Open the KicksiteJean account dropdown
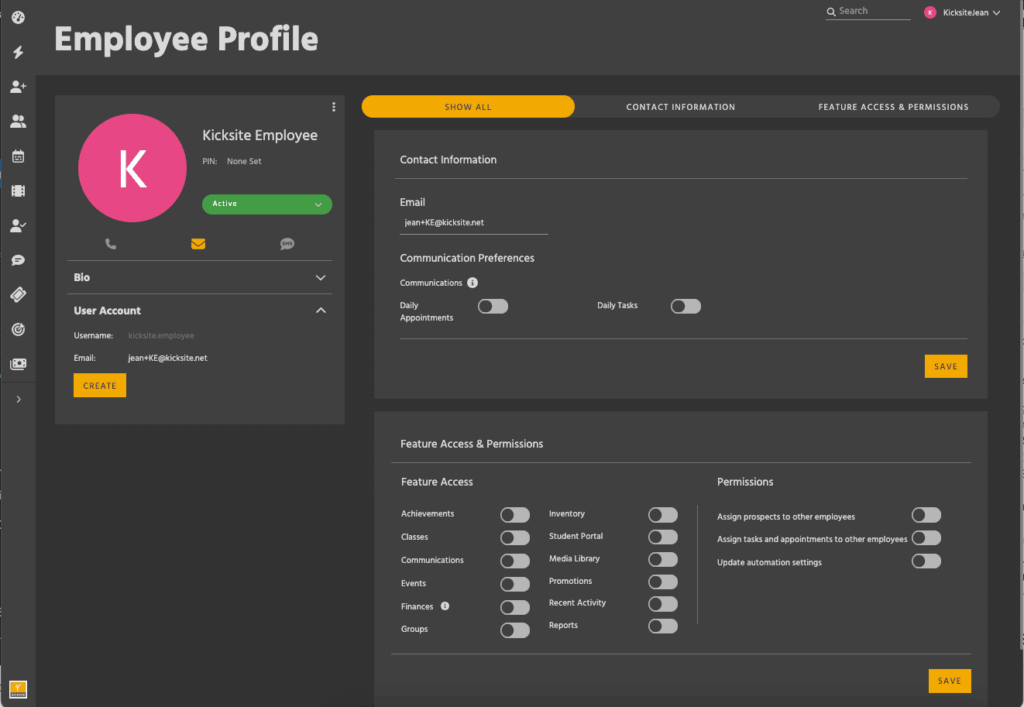The width and height of the screenshot is (1024, 707). [962, 12]
